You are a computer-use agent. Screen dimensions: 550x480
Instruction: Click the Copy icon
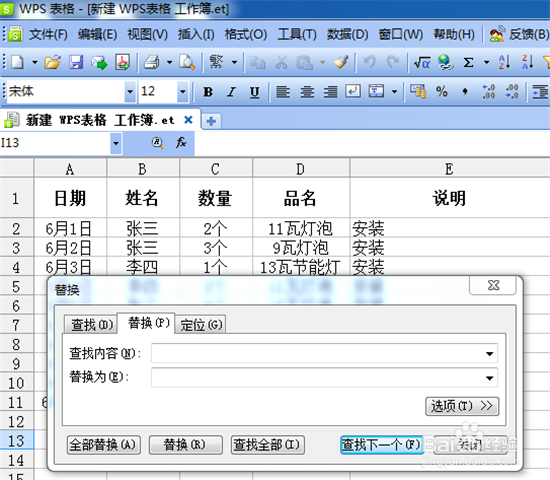(257, 62)
